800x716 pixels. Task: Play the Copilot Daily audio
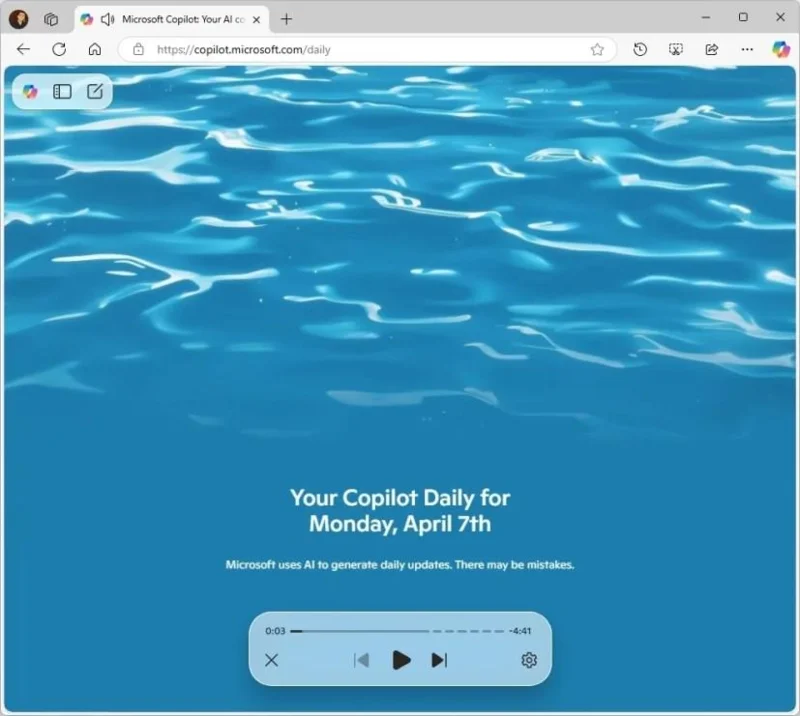(401, 660)
